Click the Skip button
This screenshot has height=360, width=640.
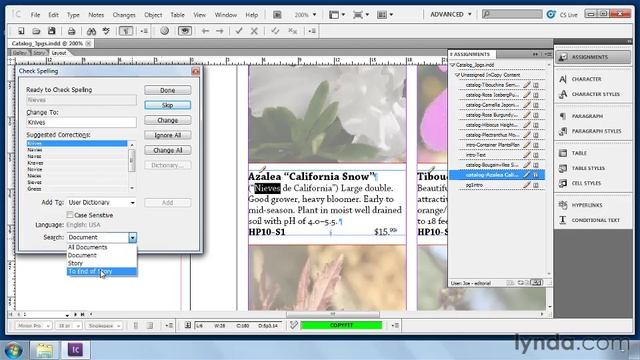coord(167,105)
